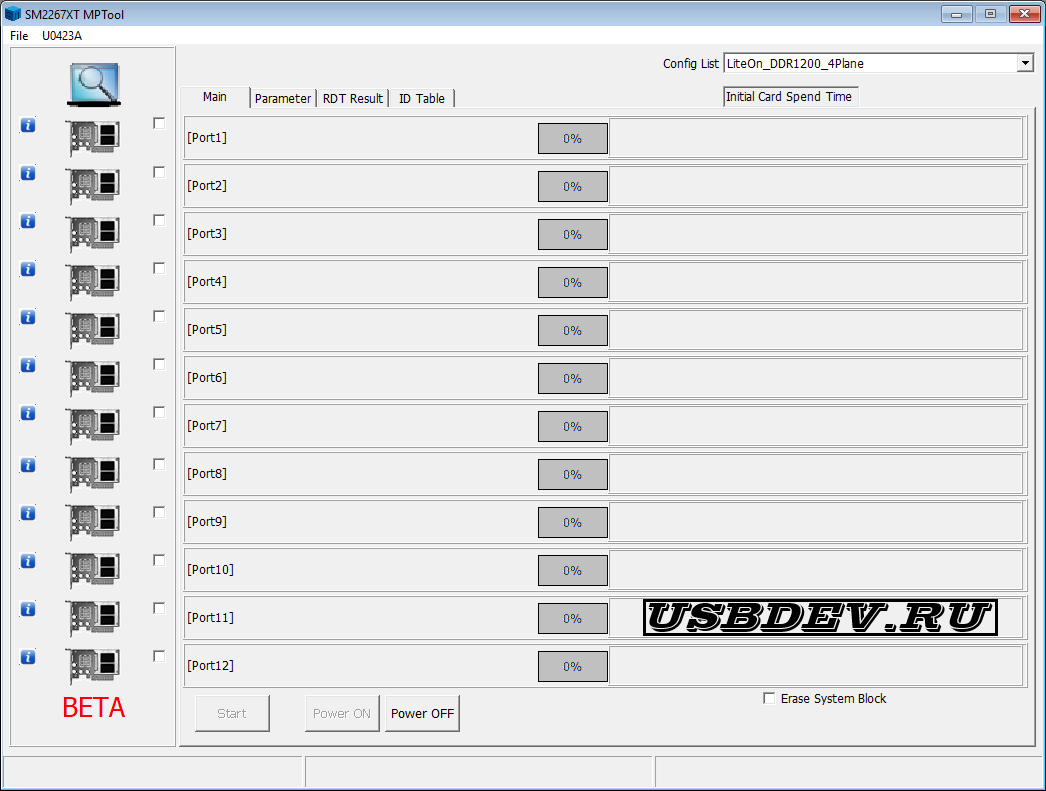The width and height of the screenshot is (1046, 791).
Task: Click the Port12 PCIe card icon
Action: 93,666
